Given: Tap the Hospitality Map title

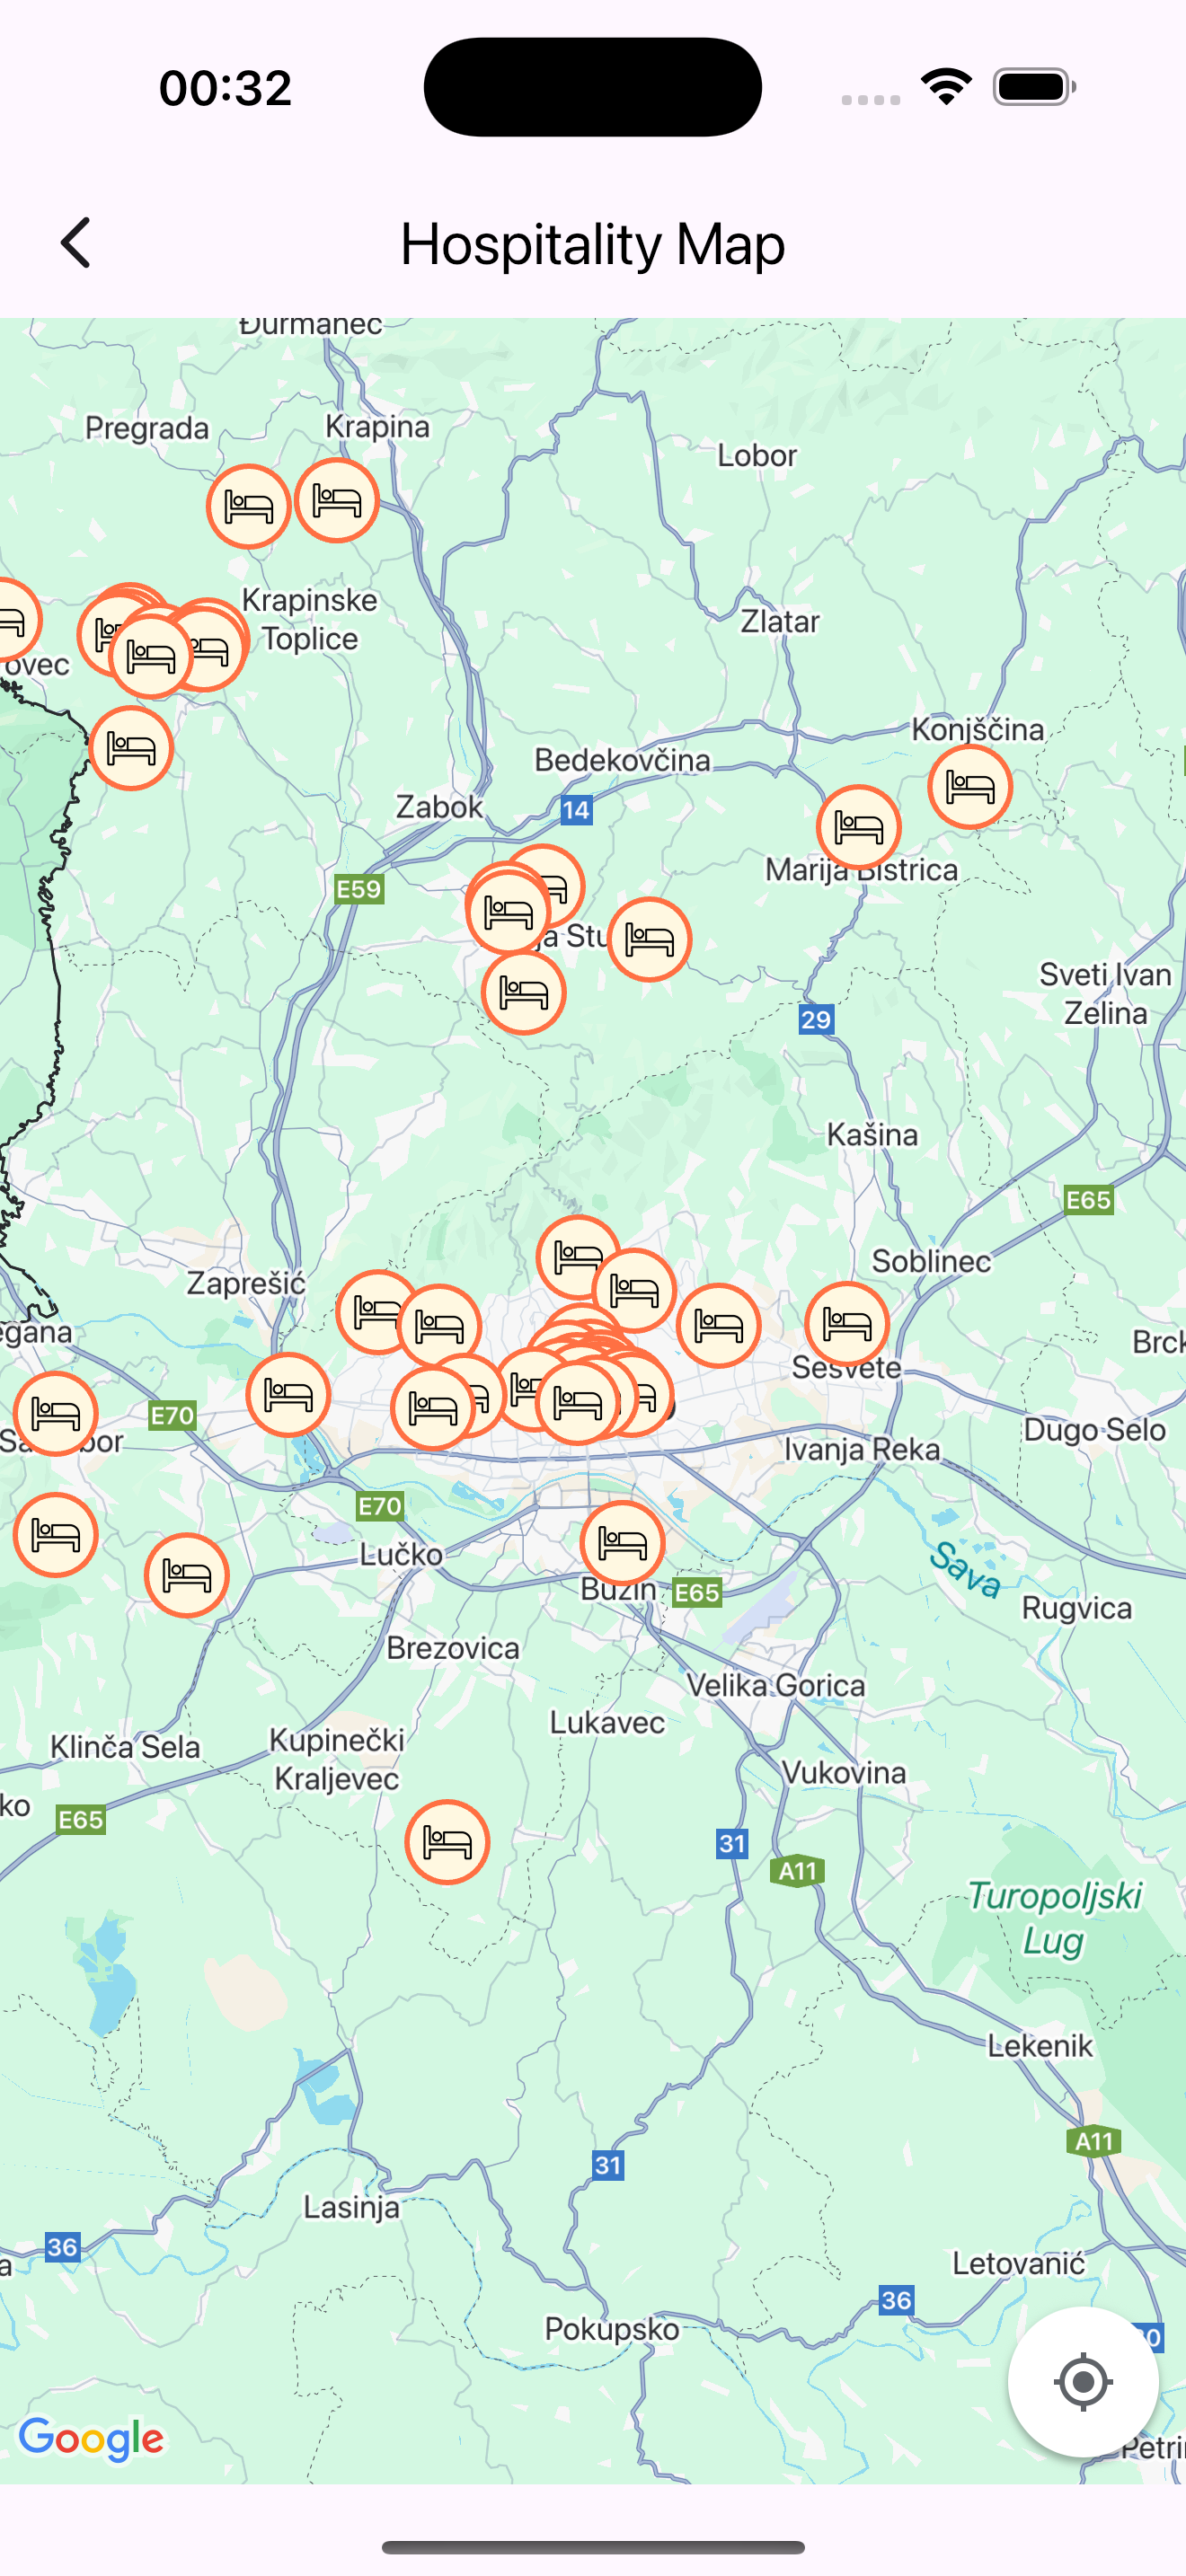Looking at the screenshot, I should click(593, 244).
